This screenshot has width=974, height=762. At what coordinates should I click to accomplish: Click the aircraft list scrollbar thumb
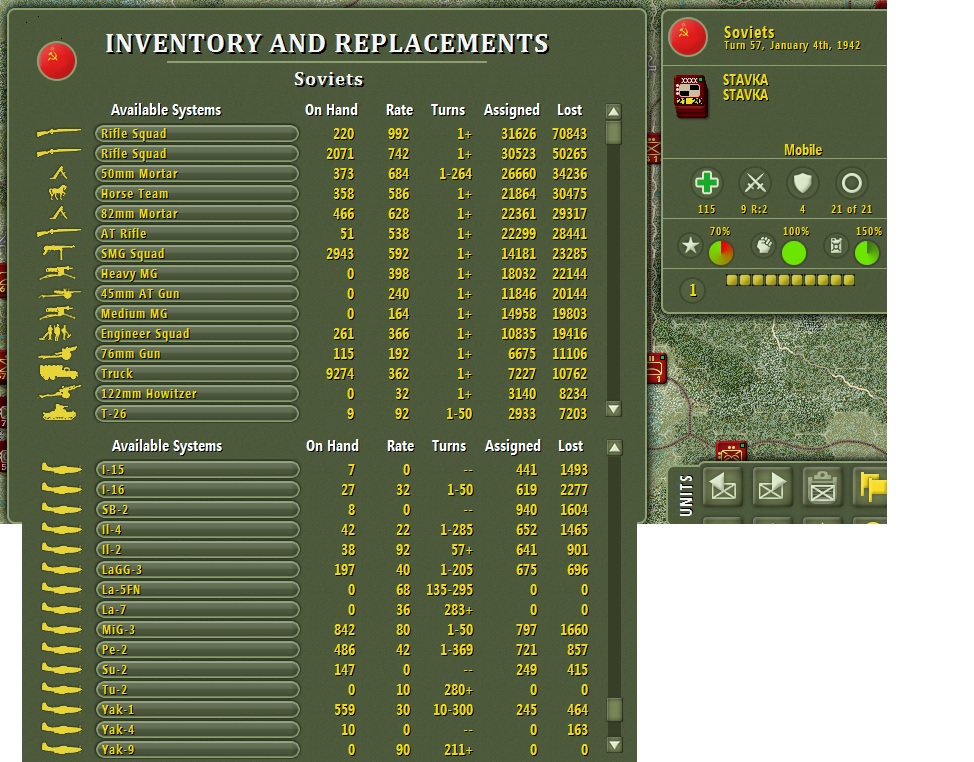(614, 709)
